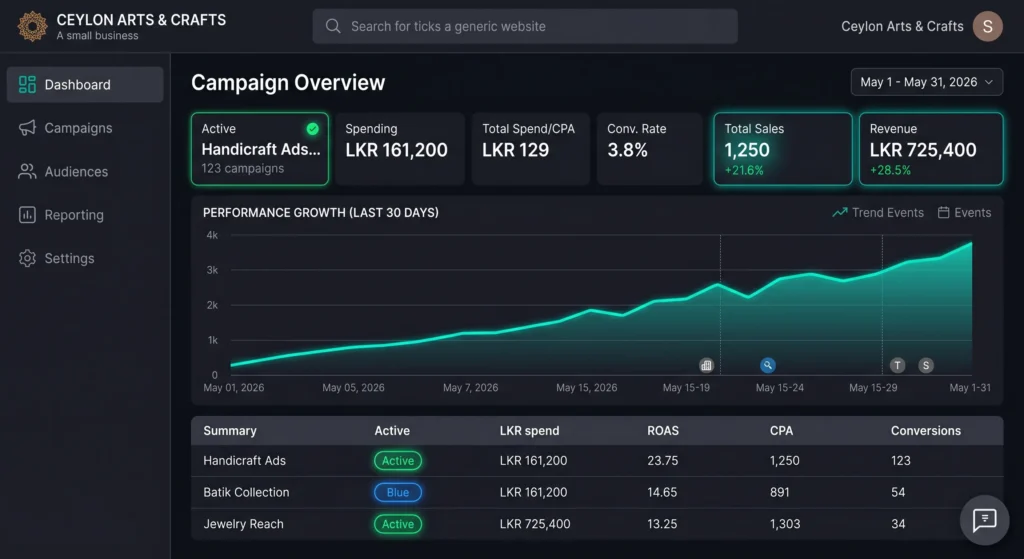This screenshot has width=1024, height=559.
Task: Click the Settings gear icon
Action: click(x=27, y=259)
